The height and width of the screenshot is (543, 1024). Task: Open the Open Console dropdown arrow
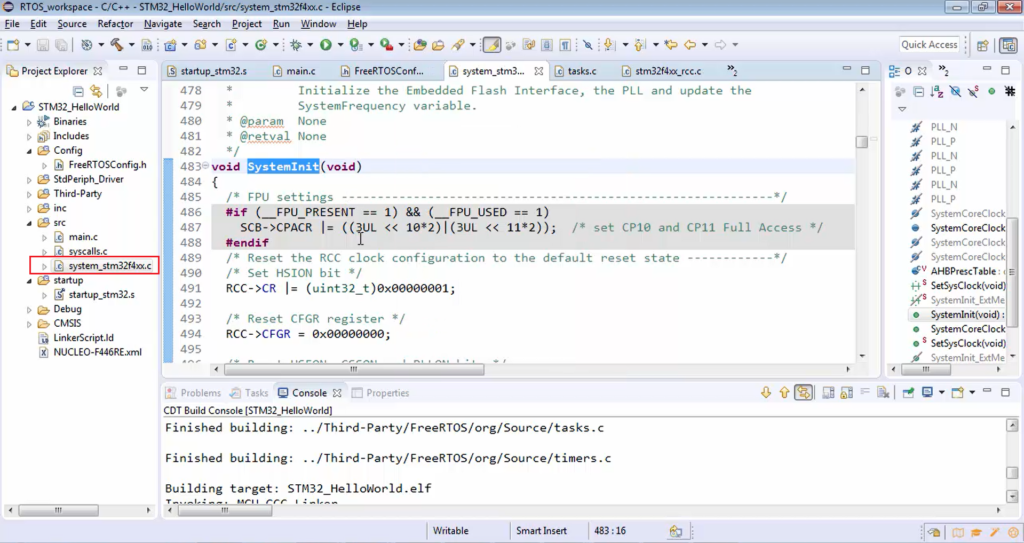[972, 393]
